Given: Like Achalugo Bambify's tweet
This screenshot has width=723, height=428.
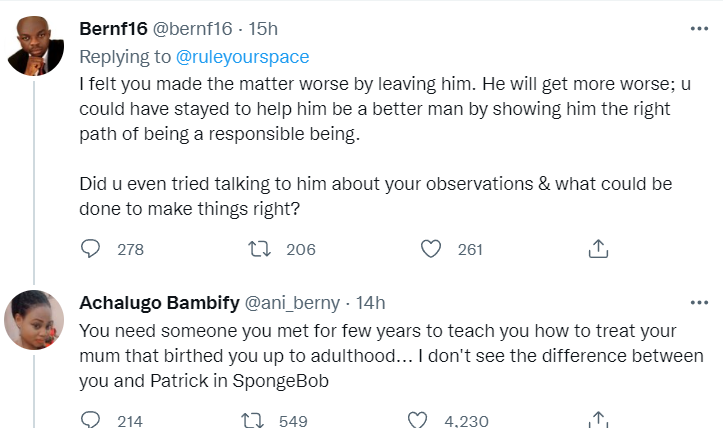Looking at the screenshot, I should point(417,420).
